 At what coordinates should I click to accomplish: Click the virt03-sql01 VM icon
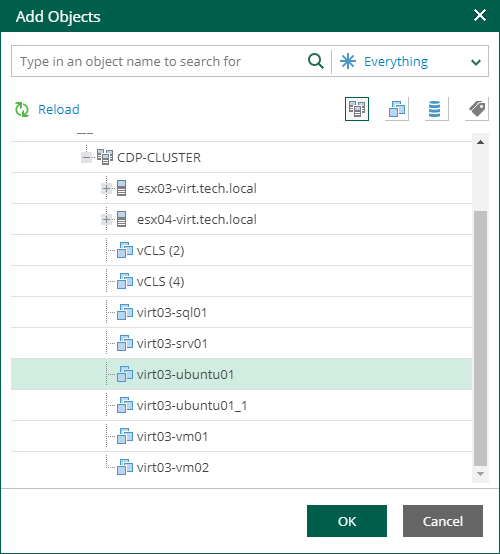pyautogui.click(x=125, y=312)
